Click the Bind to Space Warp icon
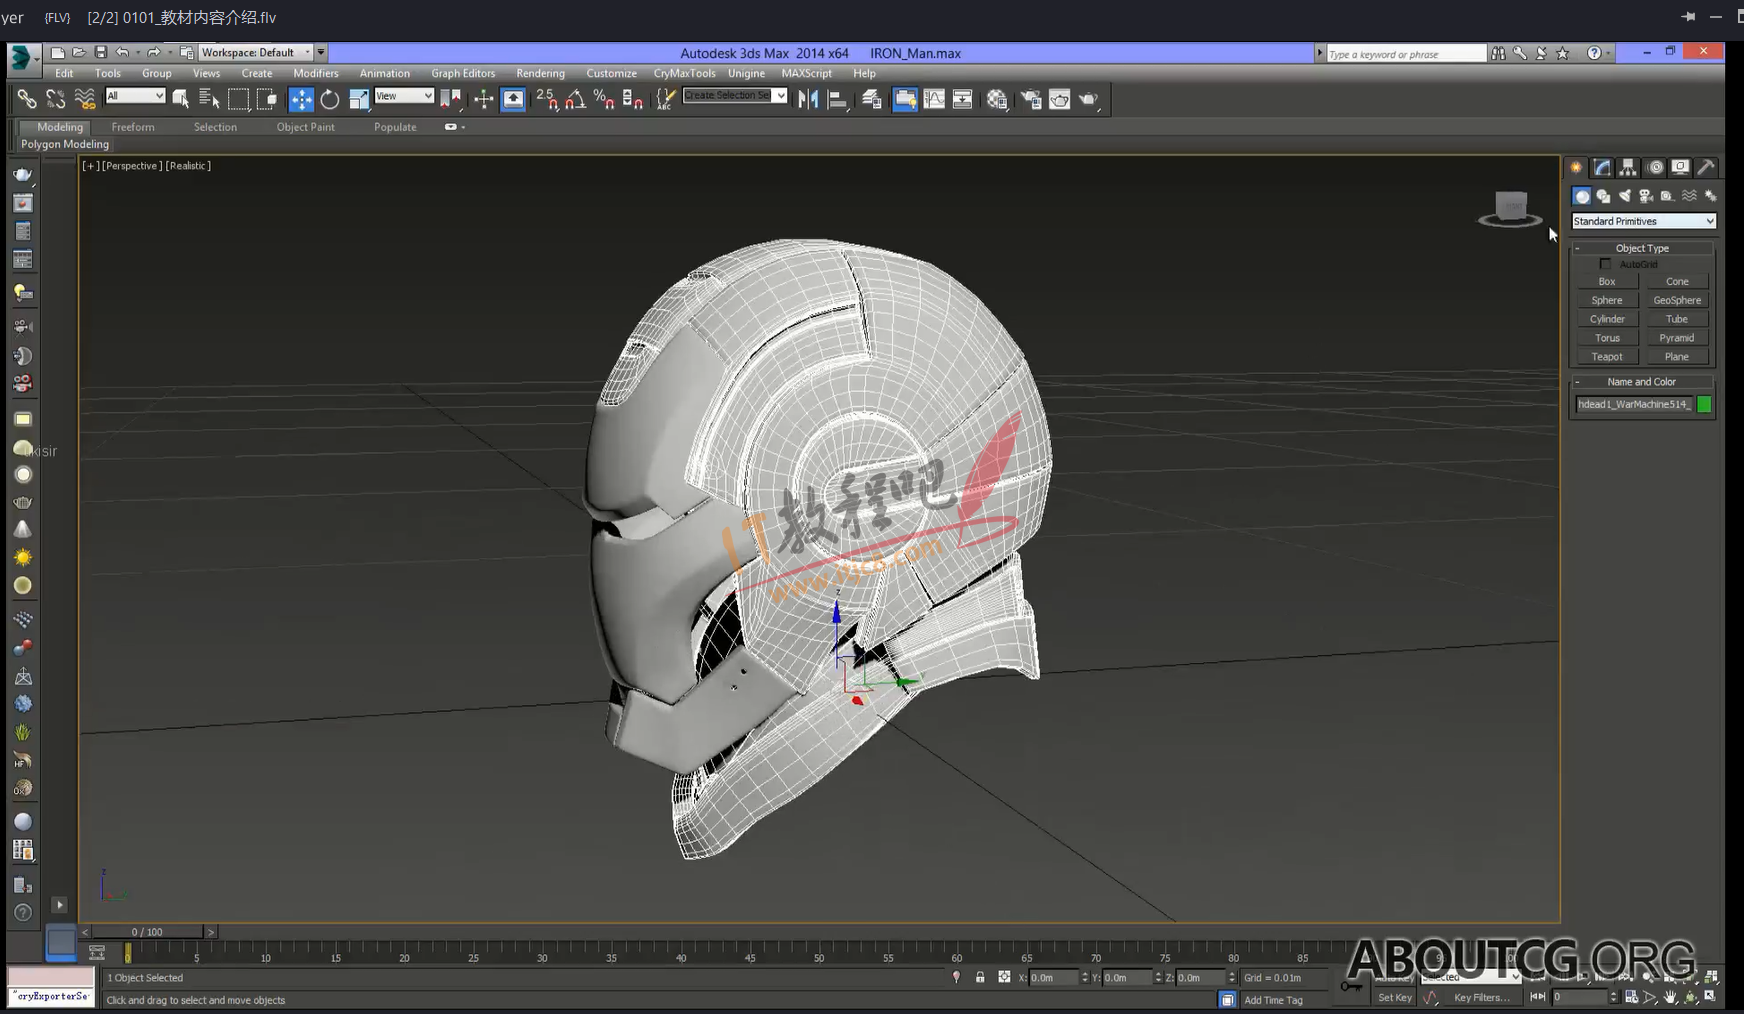Image resolution: width=1744 pixels, height=1014 pixels. (x=85, y=99)
